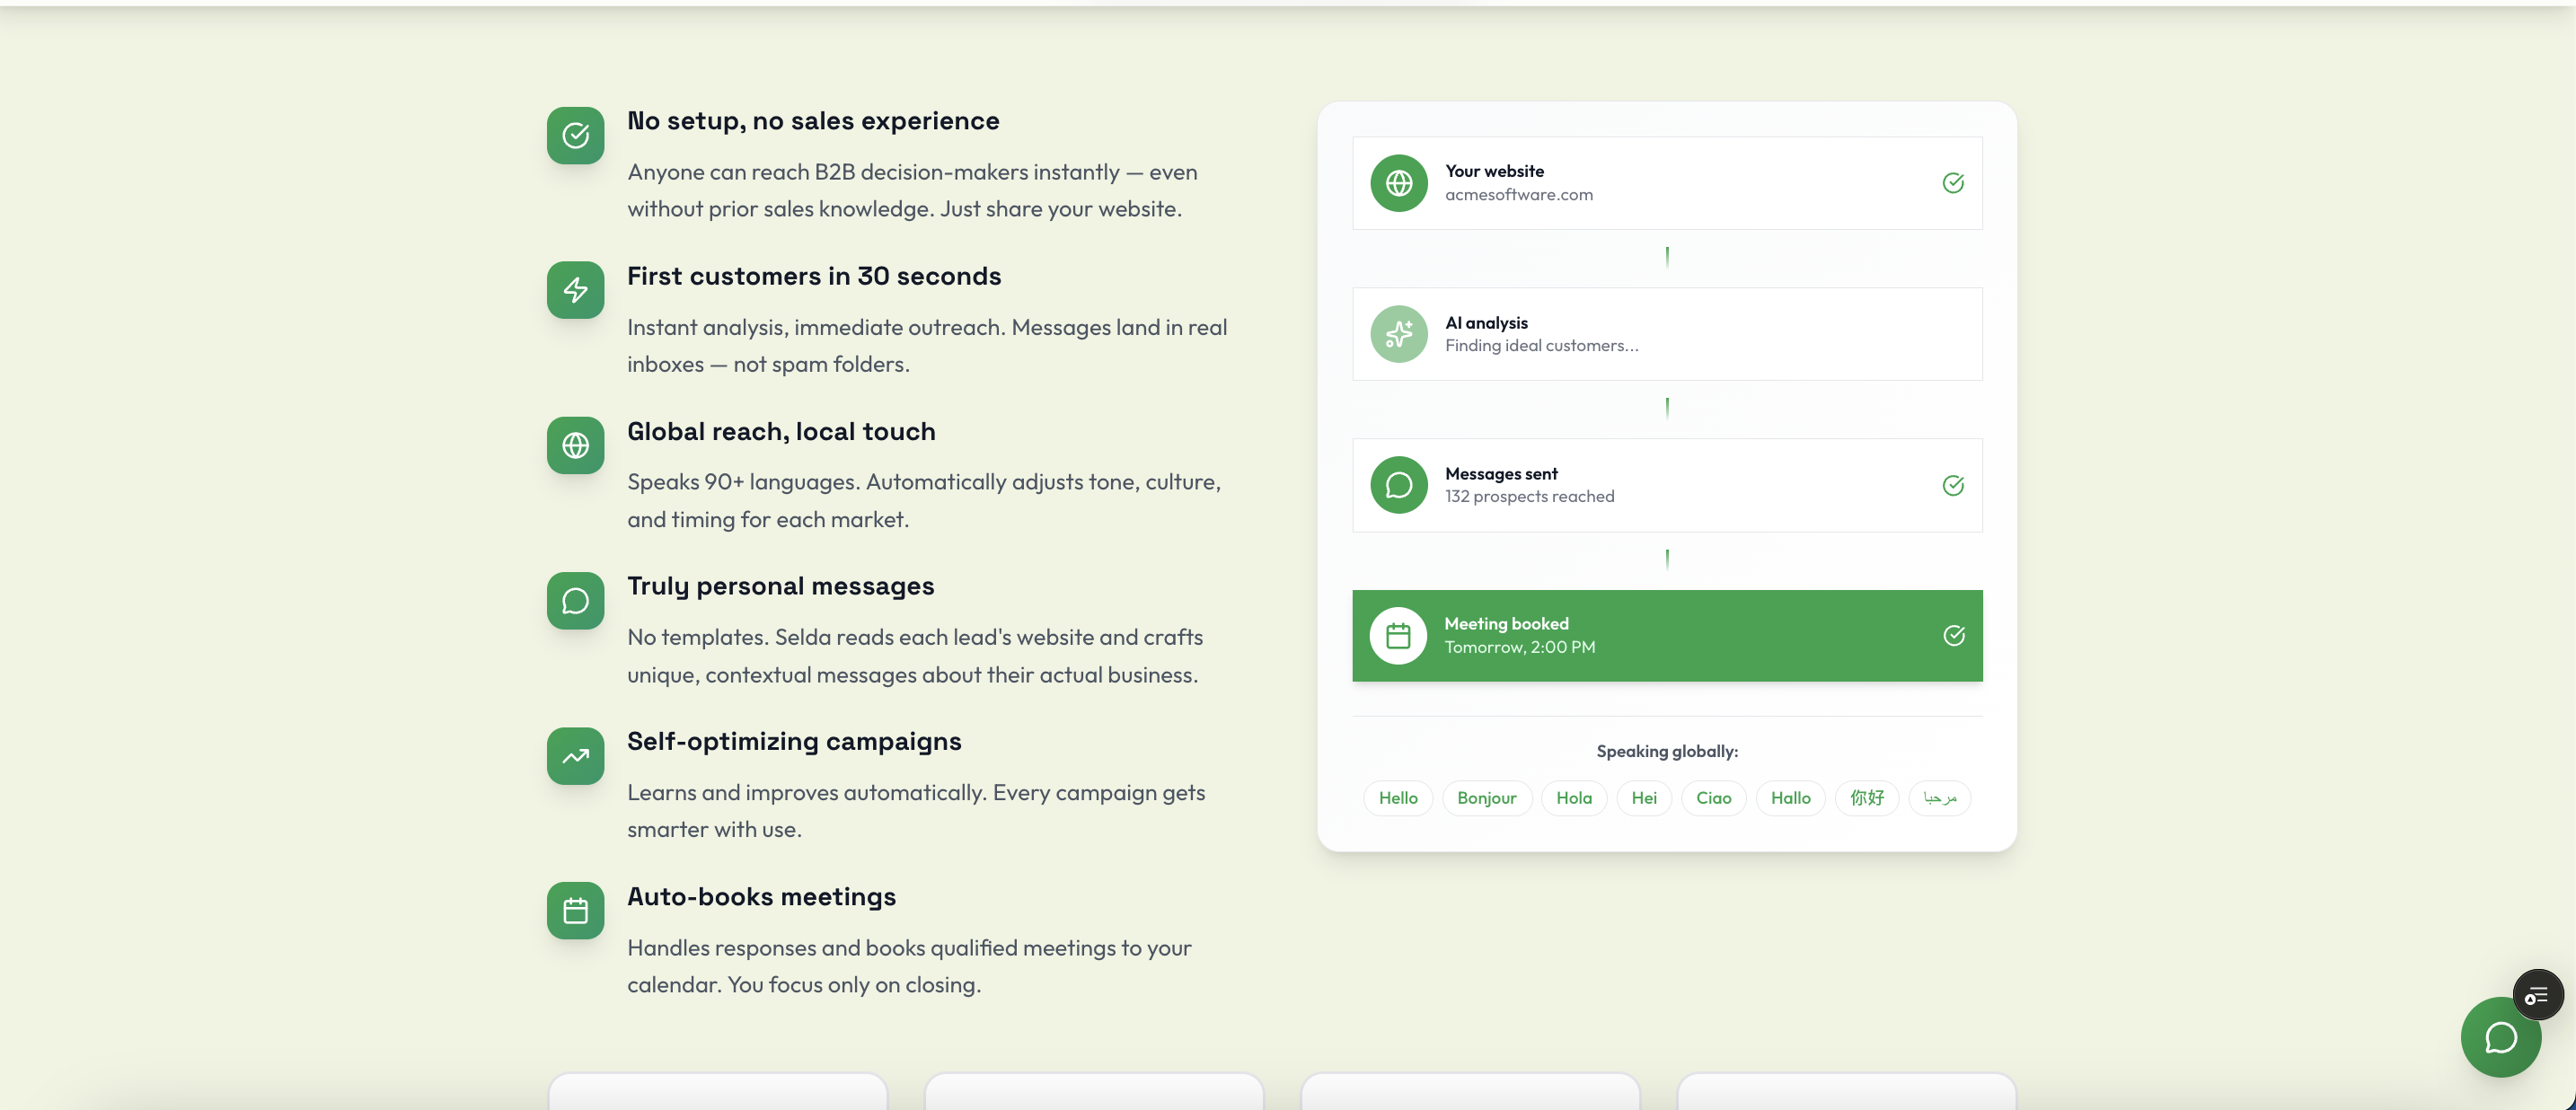Click the No setup, no sales experience heading

[813, 121]
